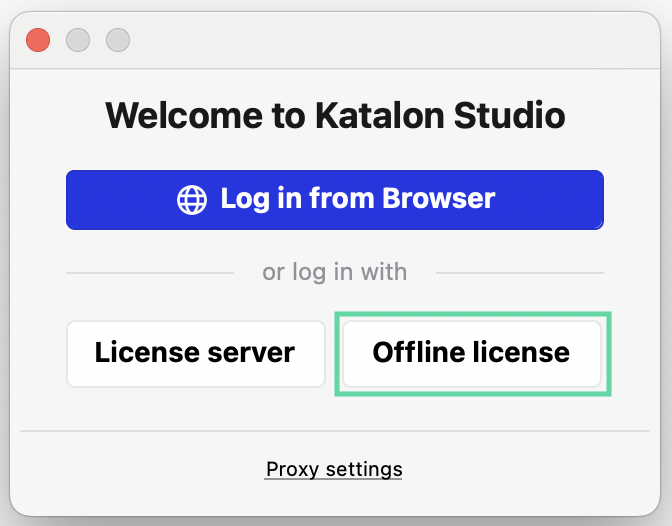Image resolution: width=672 pixels, height=526 pixels.
Task: Click the disabled zoom window button
Action: tap(118, 40)
